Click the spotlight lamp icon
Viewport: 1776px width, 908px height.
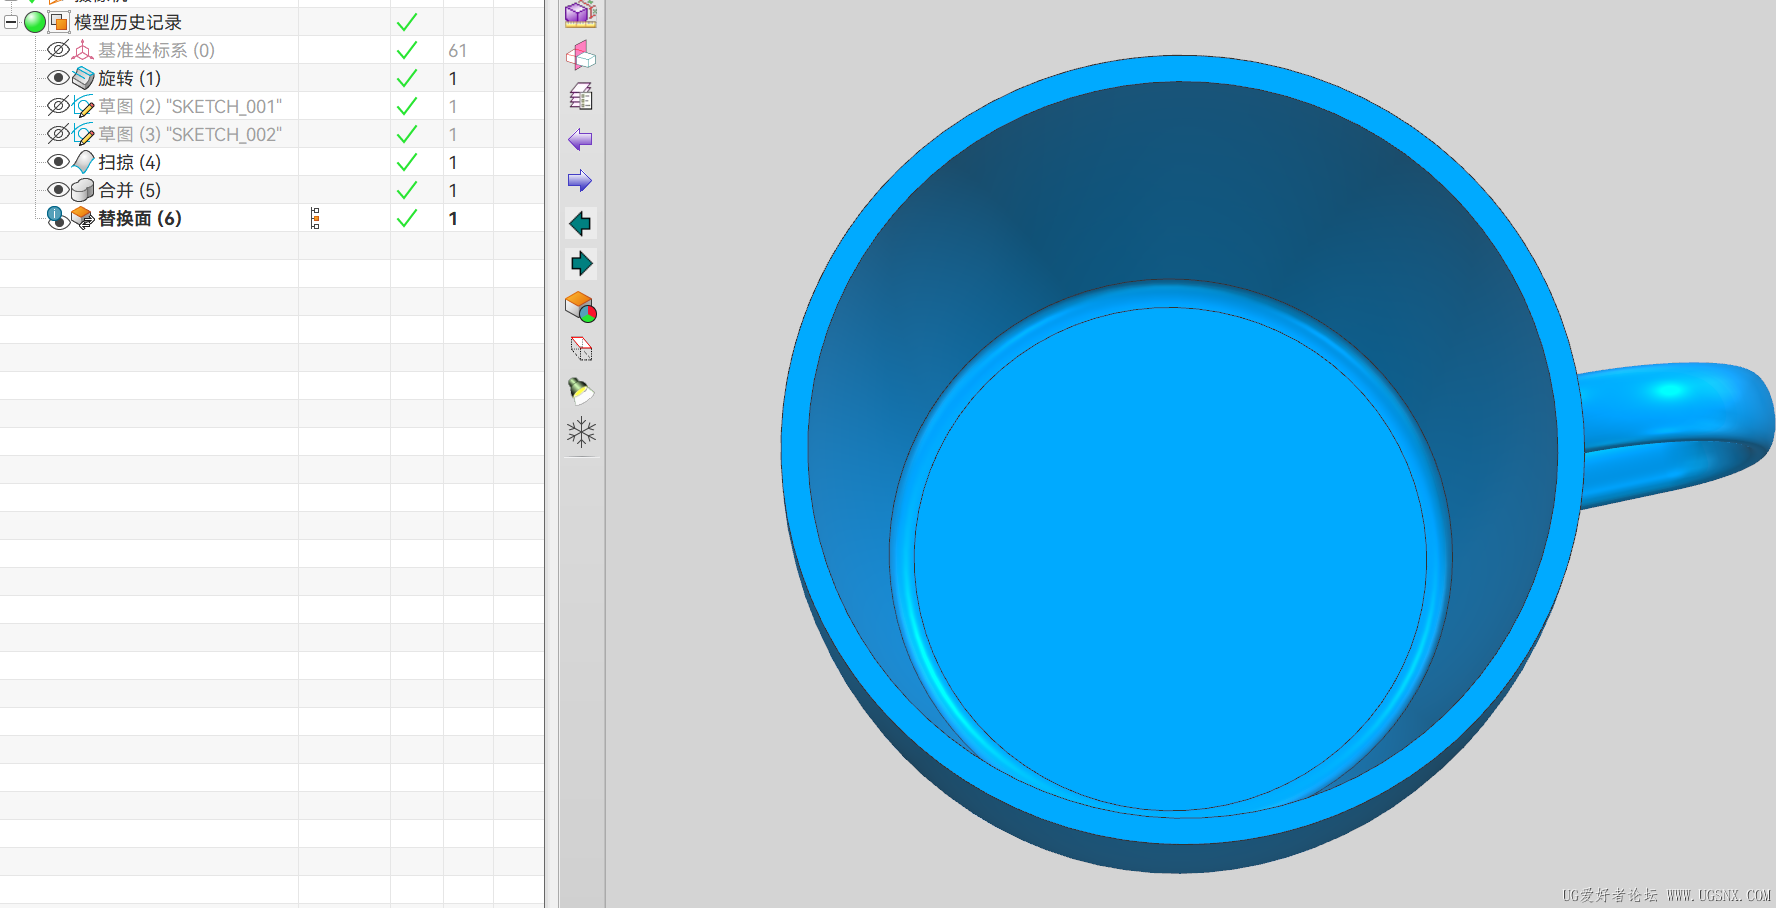click(x=580, y=390)
